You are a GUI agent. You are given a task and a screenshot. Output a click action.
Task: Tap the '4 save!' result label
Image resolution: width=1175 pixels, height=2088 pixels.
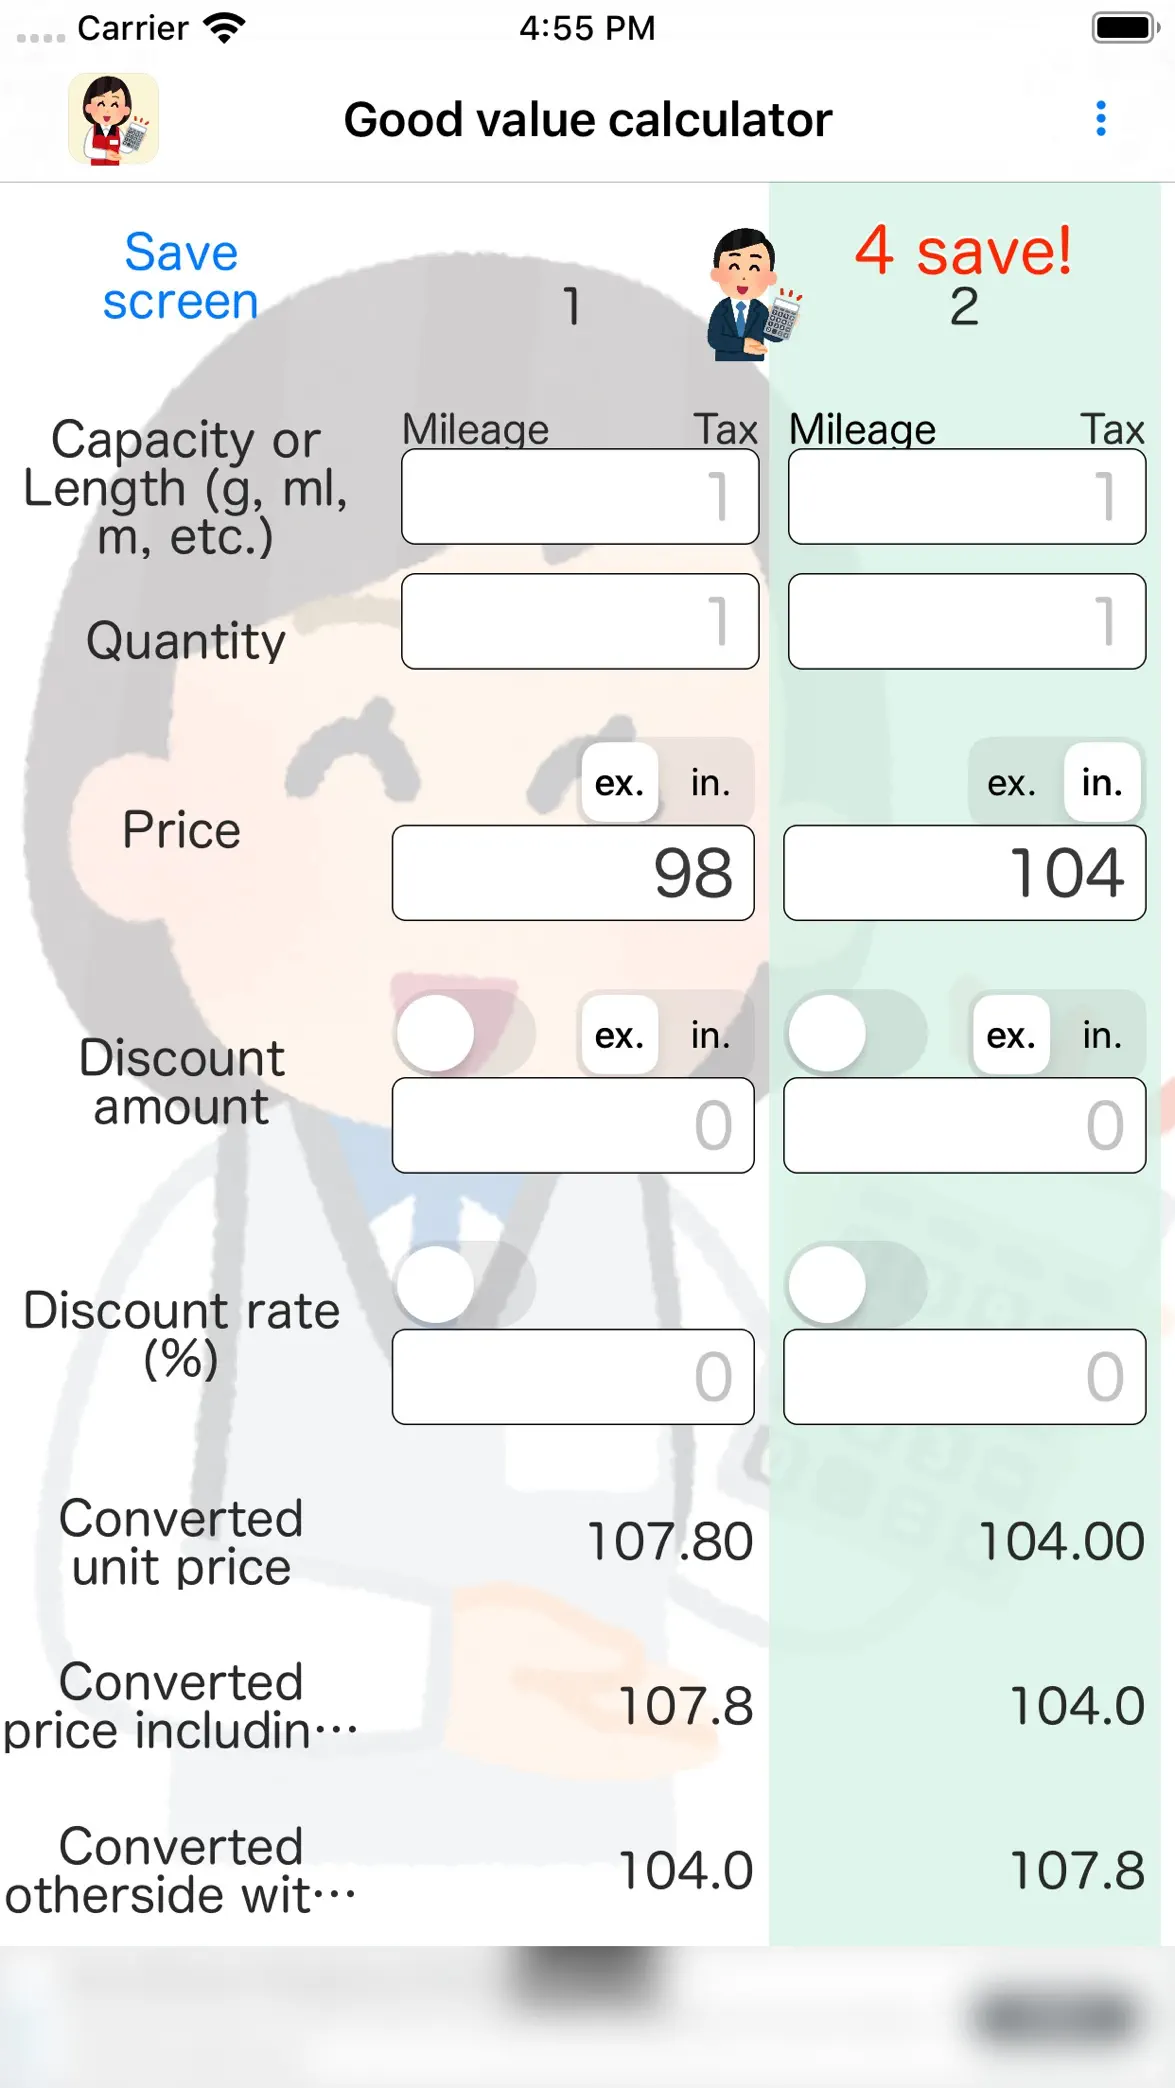963,250
